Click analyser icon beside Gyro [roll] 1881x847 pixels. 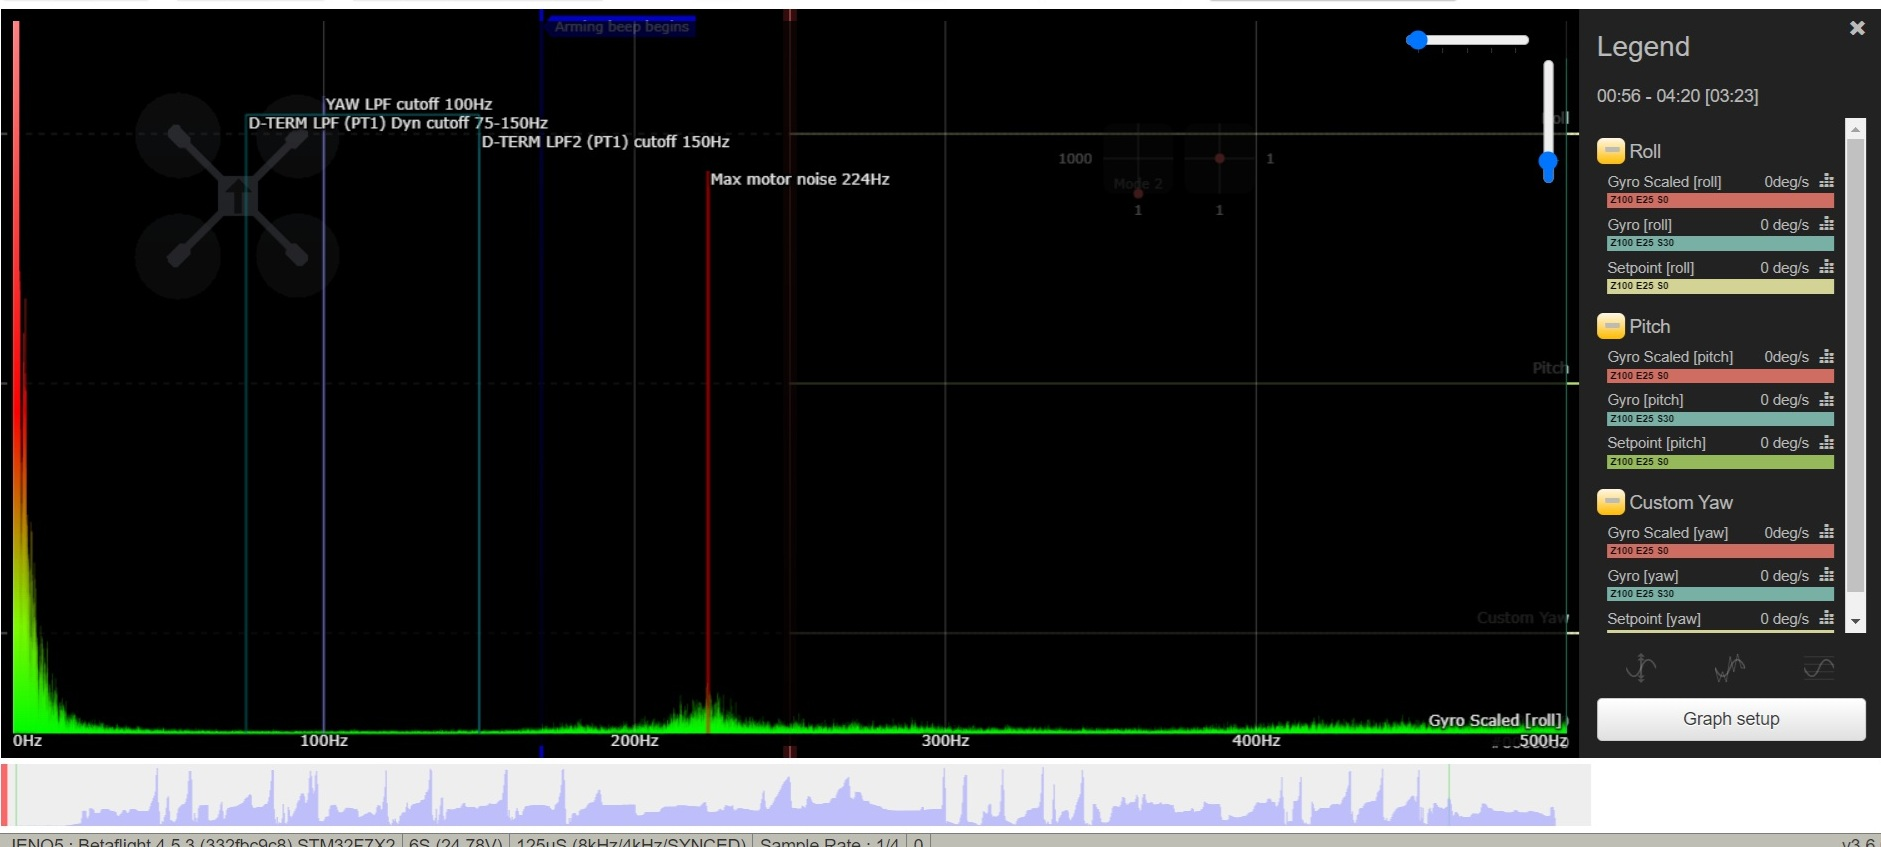pyautogui.click(x=1826, y=224)
